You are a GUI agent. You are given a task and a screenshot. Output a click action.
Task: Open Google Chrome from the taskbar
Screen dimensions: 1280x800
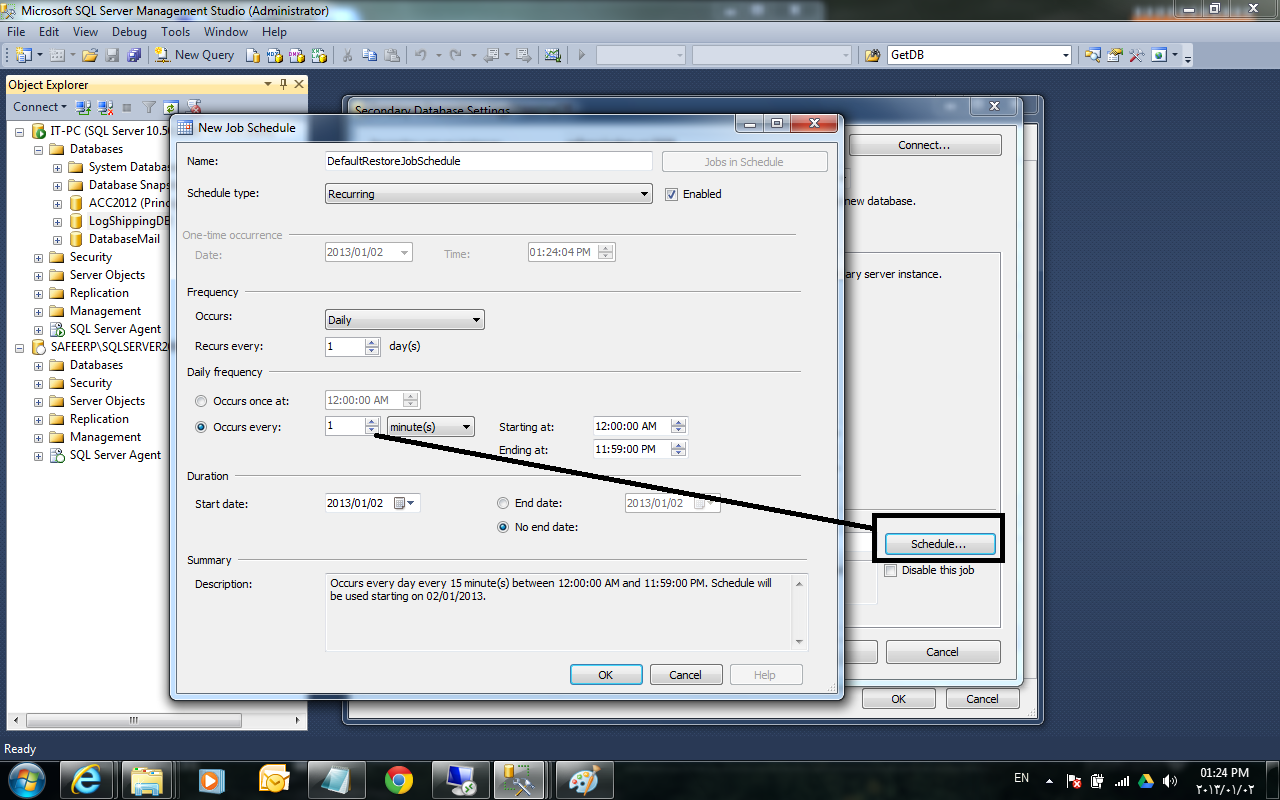tap(399, 780)
